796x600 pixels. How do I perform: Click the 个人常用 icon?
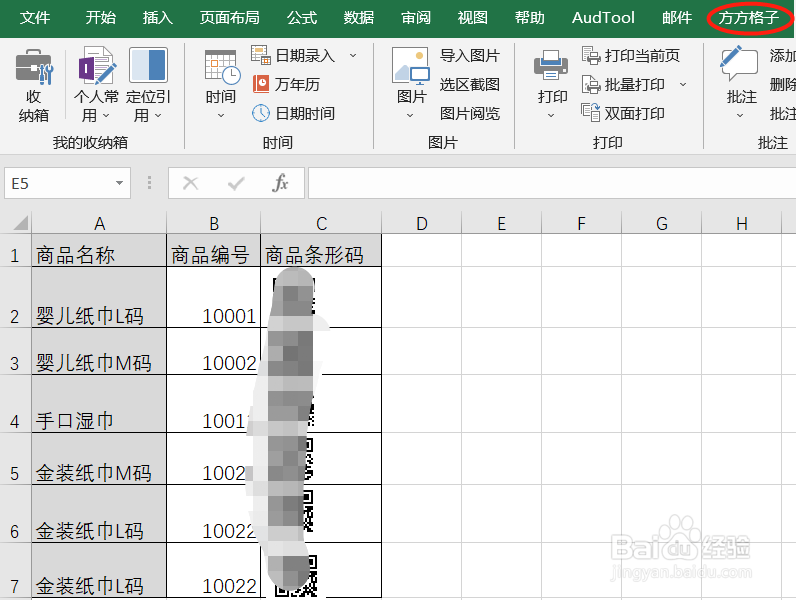[96, 65]
